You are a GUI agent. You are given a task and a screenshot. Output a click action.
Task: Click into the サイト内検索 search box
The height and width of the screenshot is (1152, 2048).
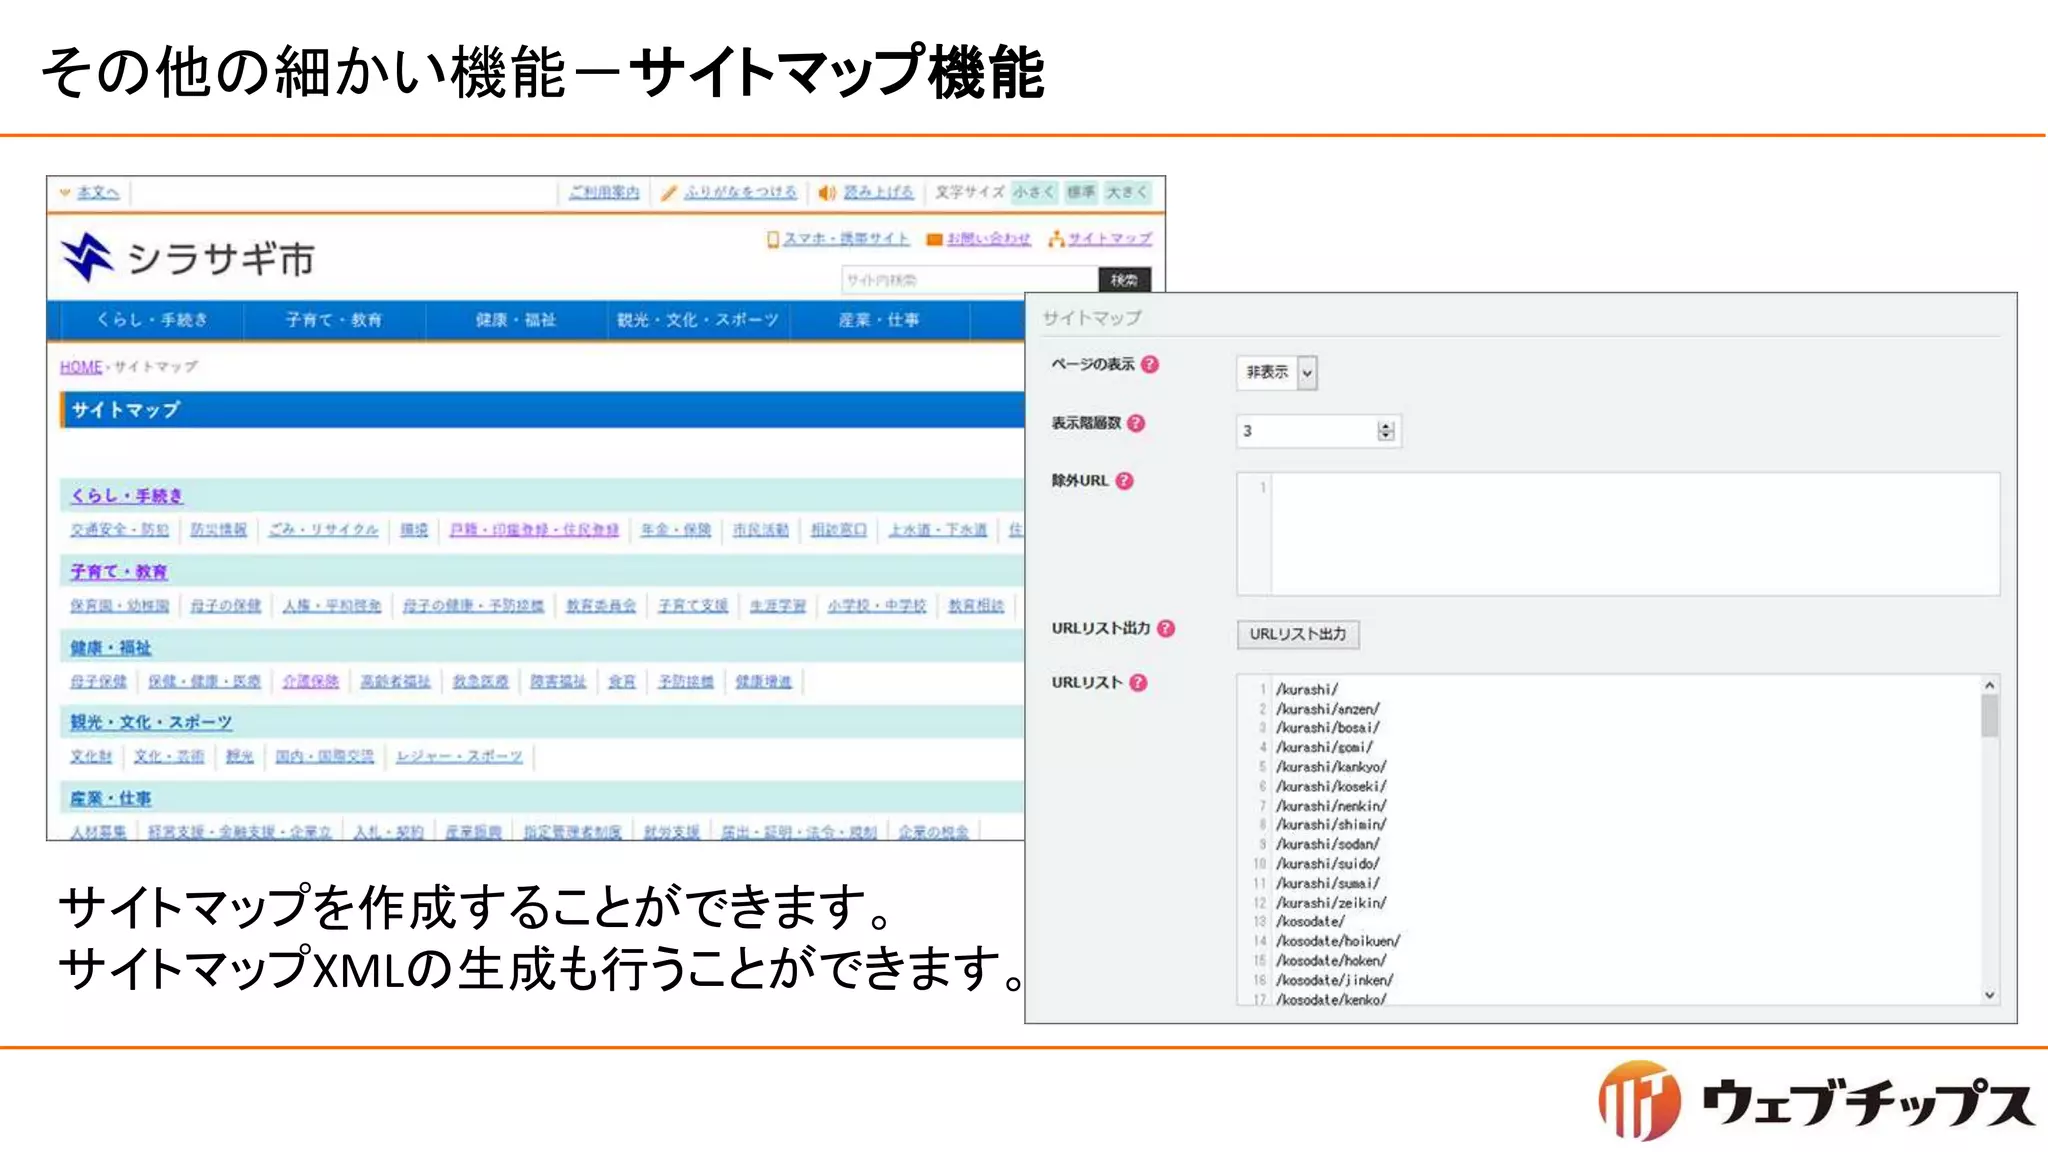tap(970, 280)
